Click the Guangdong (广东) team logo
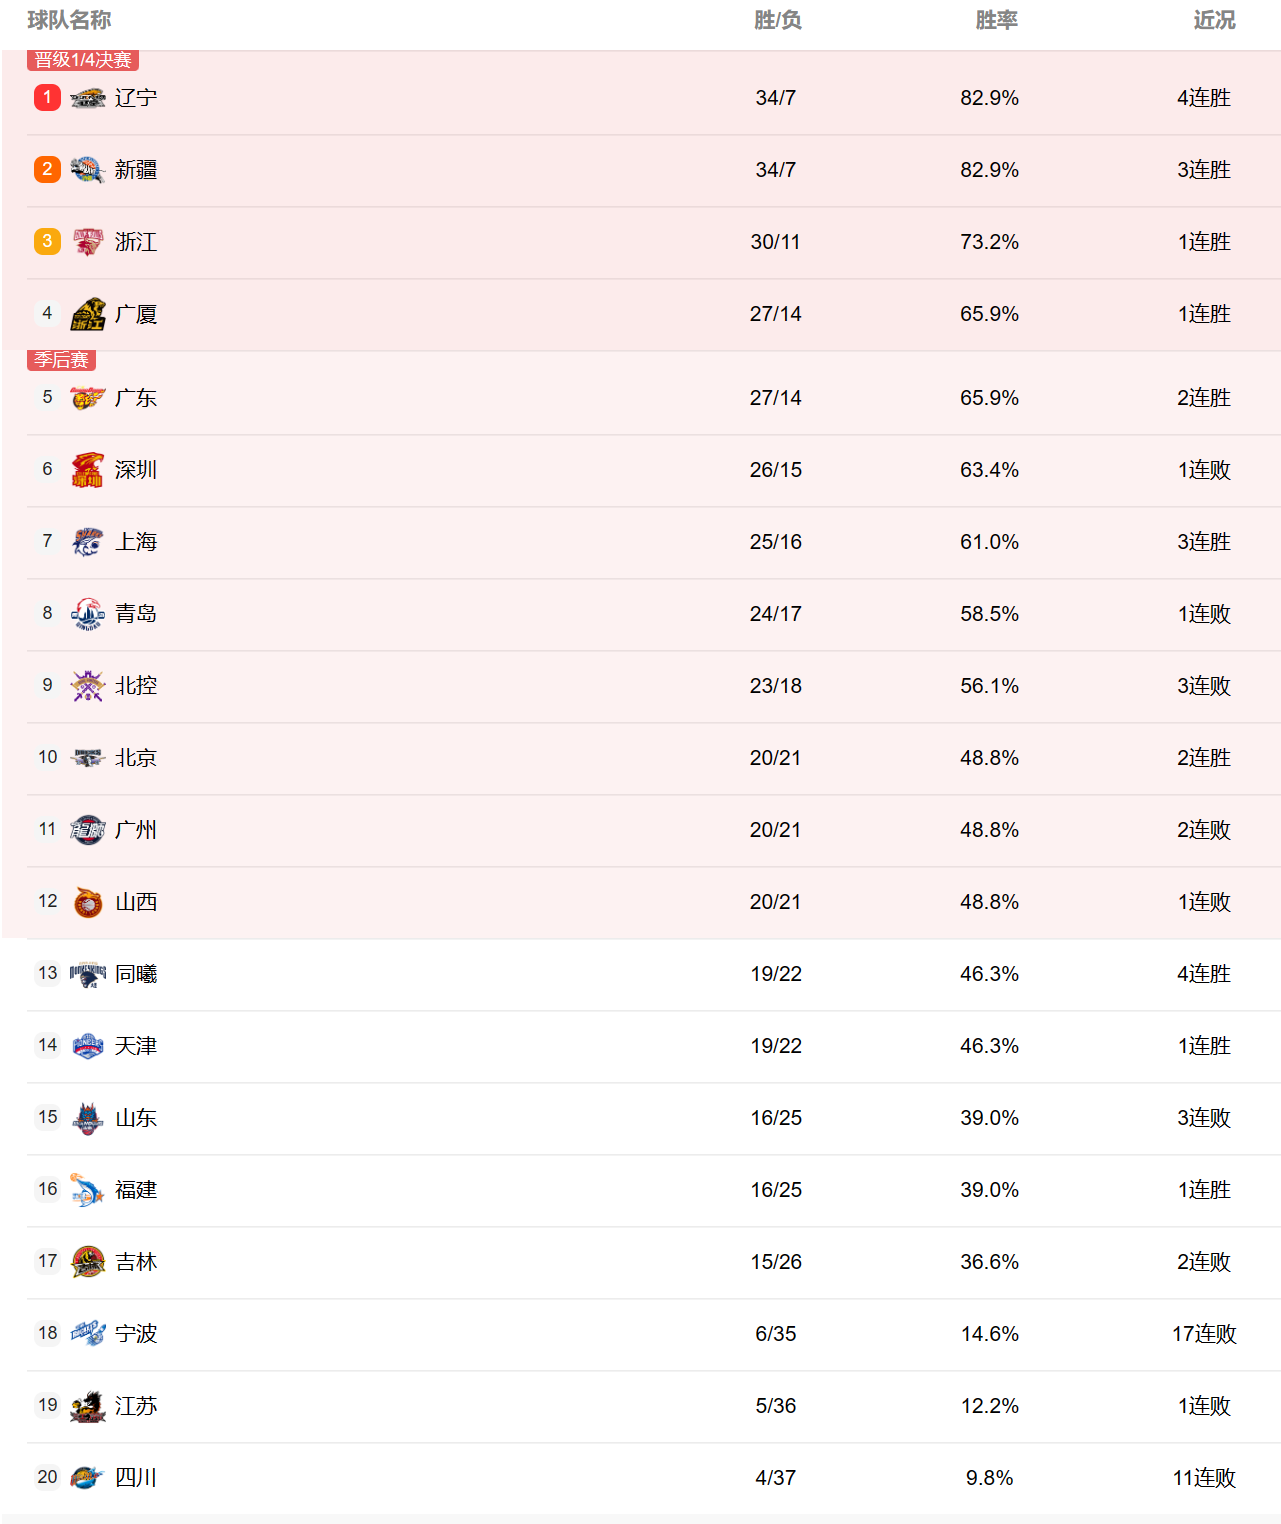Image resolution: width=1281 pixels, height=1524 pixels. [x=88, y=398]
